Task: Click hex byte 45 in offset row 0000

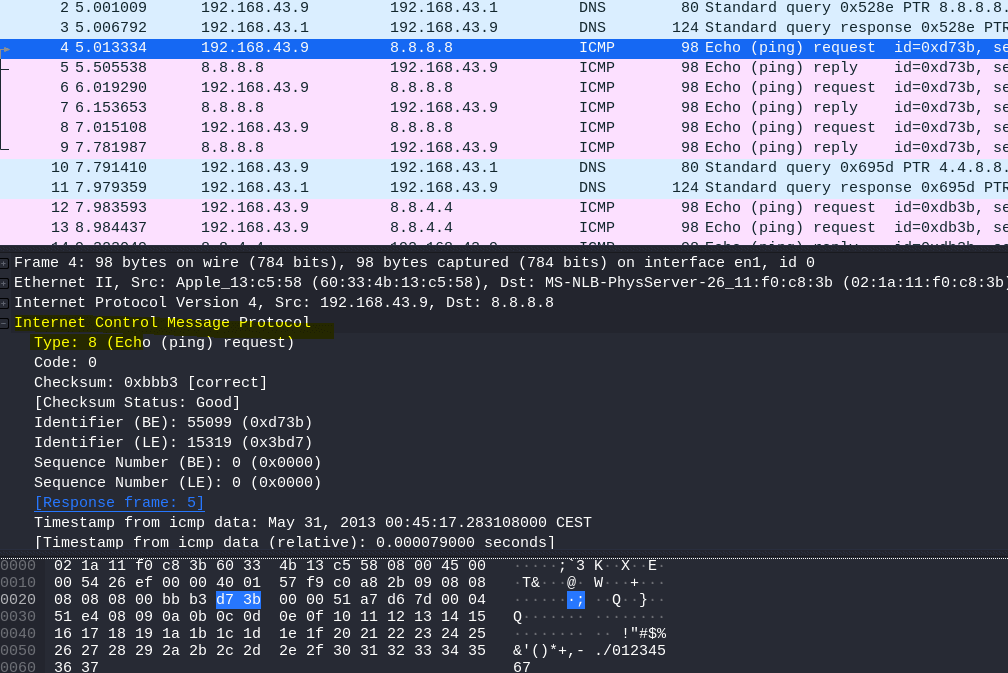Action: point(449,566)
